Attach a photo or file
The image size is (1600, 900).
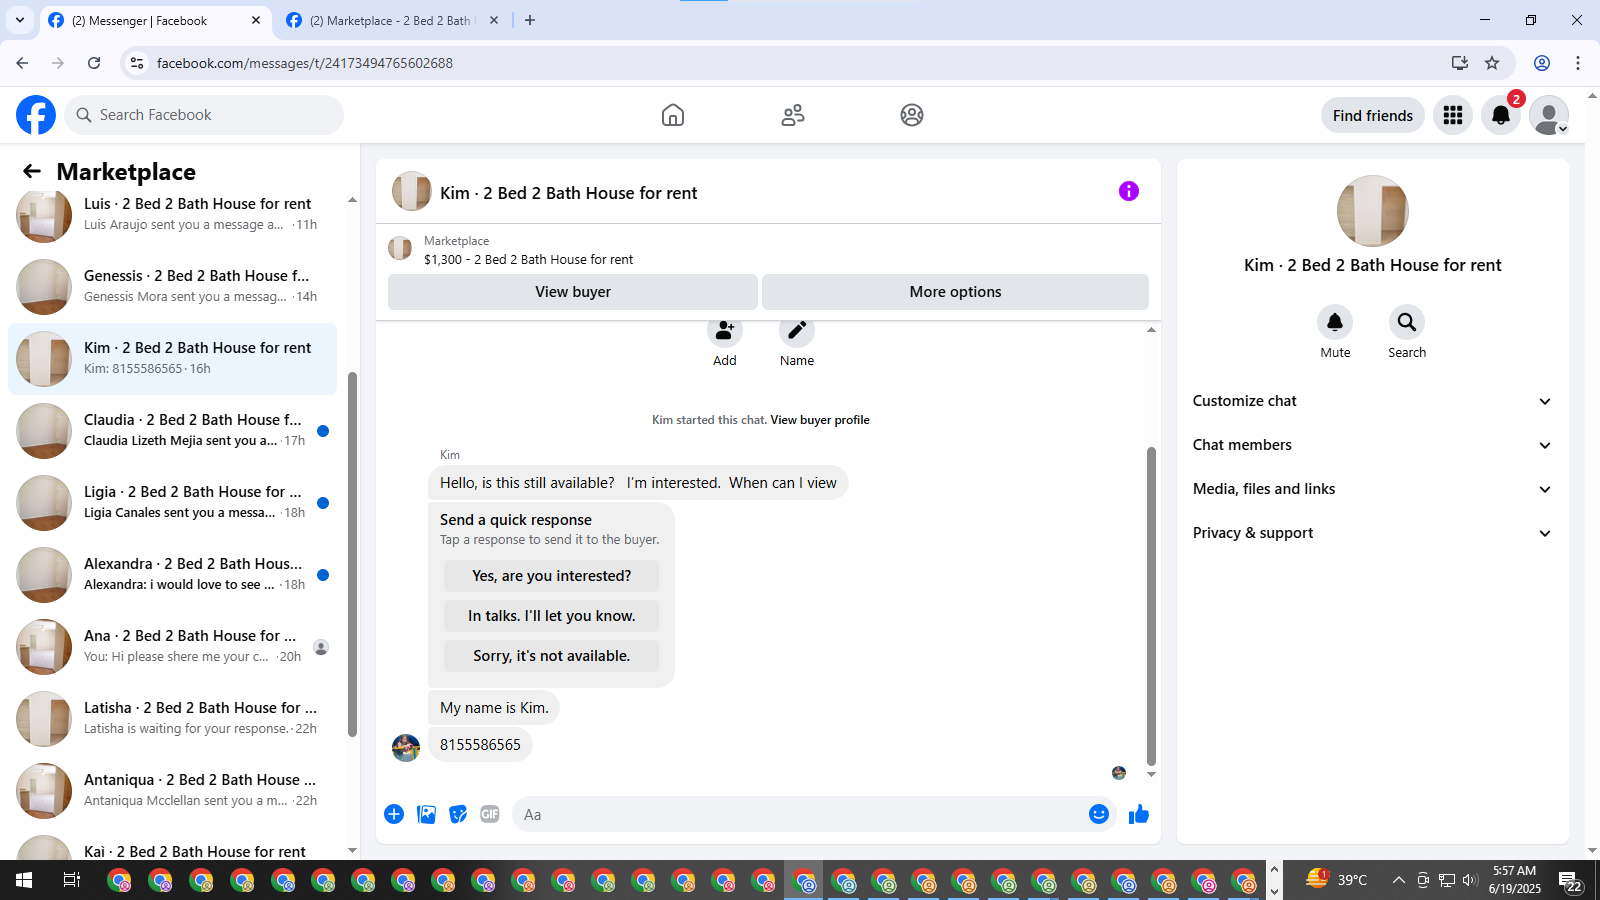pyautogui.click(x=426, y=814)
